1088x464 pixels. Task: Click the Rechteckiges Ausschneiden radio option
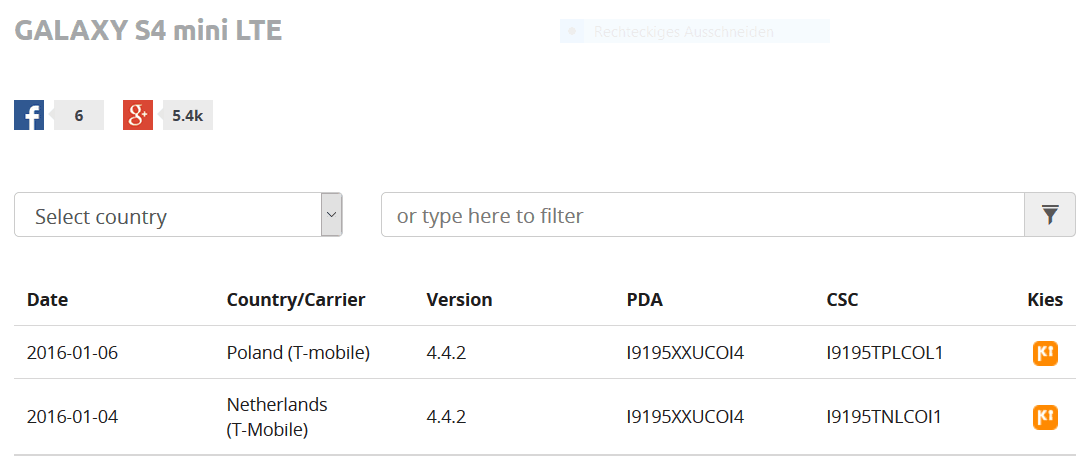pos(572,31)
